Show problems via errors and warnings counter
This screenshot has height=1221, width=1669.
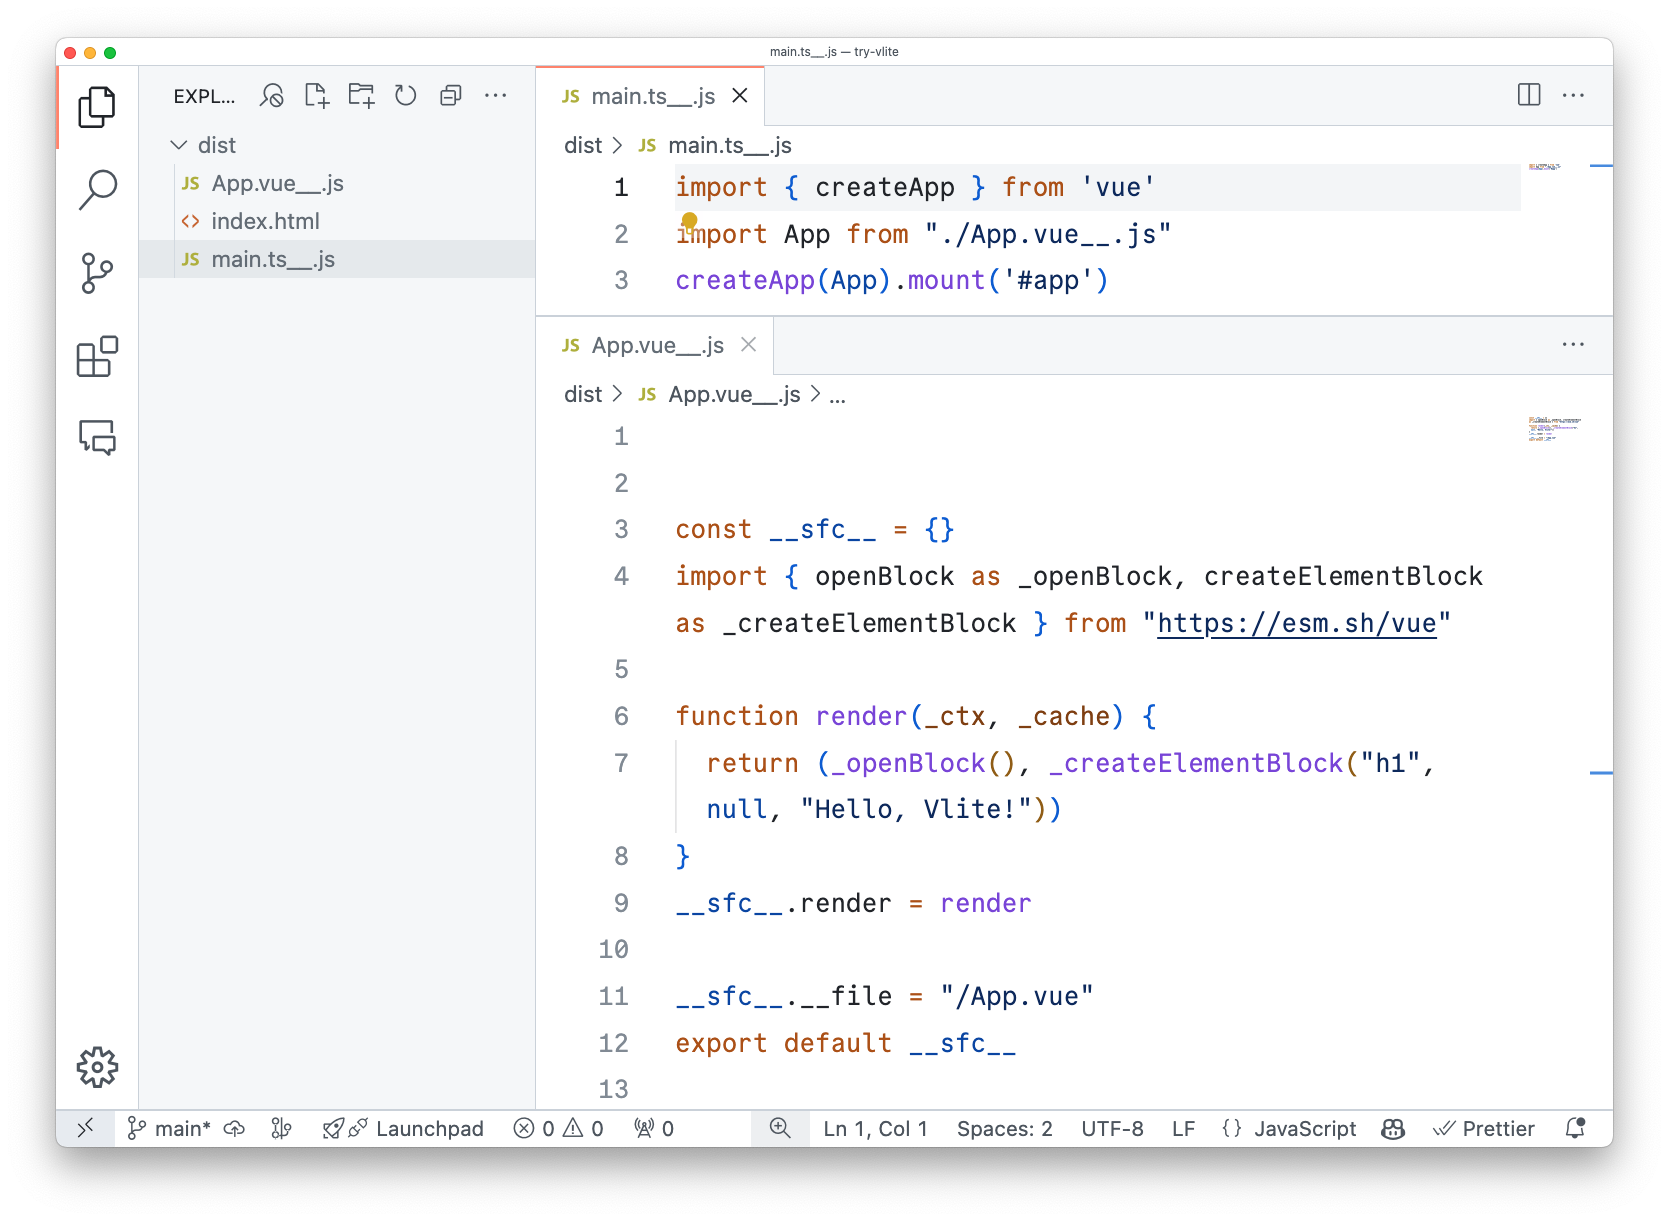[x=559, y=1129]
